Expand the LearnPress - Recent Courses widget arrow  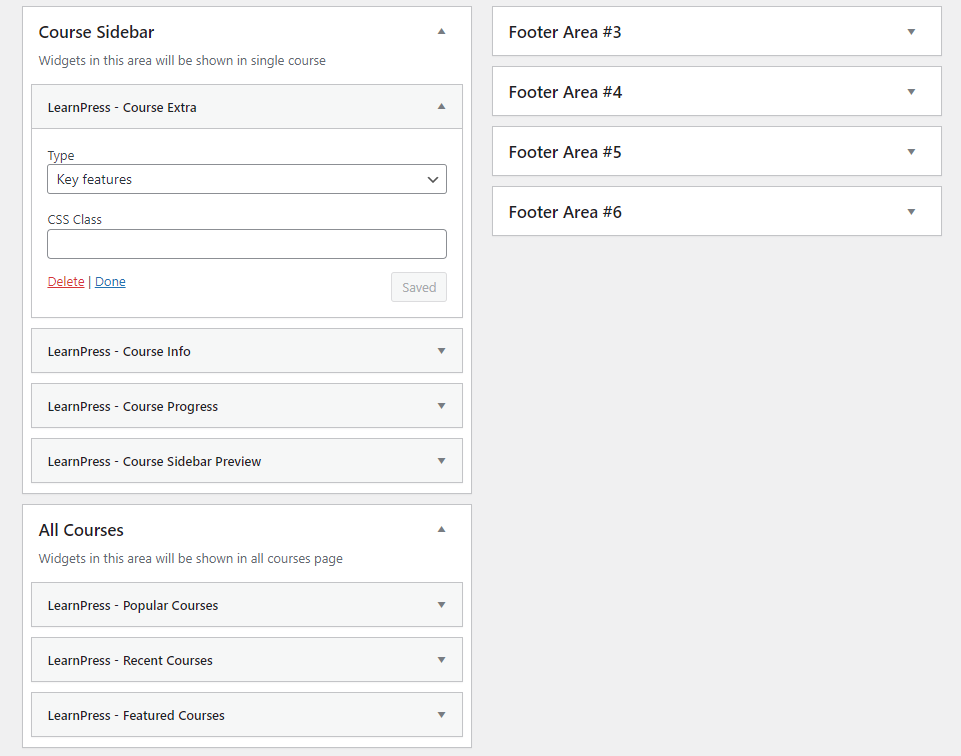[441, 660]
